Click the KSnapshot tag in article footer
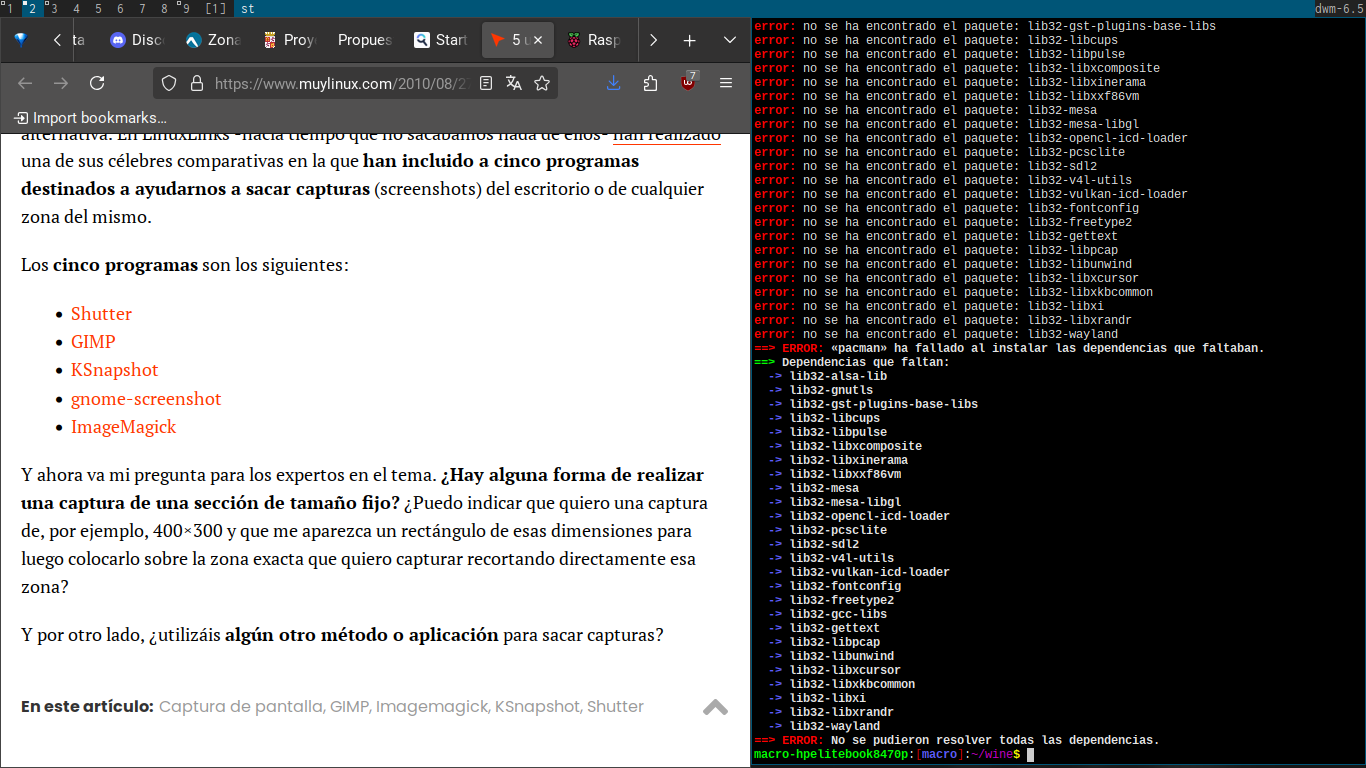Image resolution: width=1366 pixels, height=768 pixels. click(x=537, y=706)
